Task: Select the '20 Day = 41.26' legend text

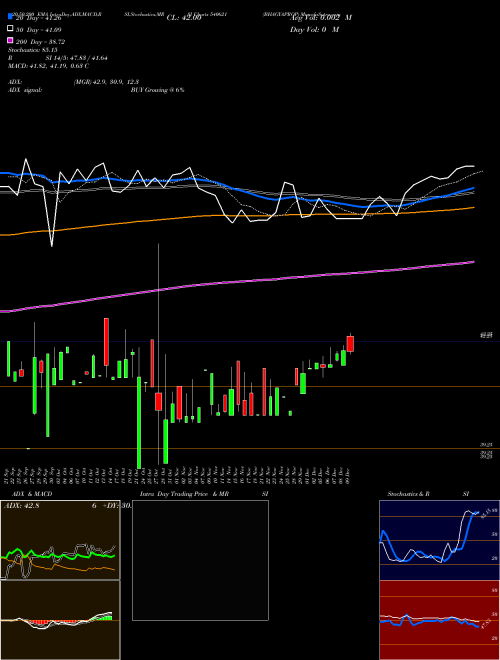Action: coord(38,18)
